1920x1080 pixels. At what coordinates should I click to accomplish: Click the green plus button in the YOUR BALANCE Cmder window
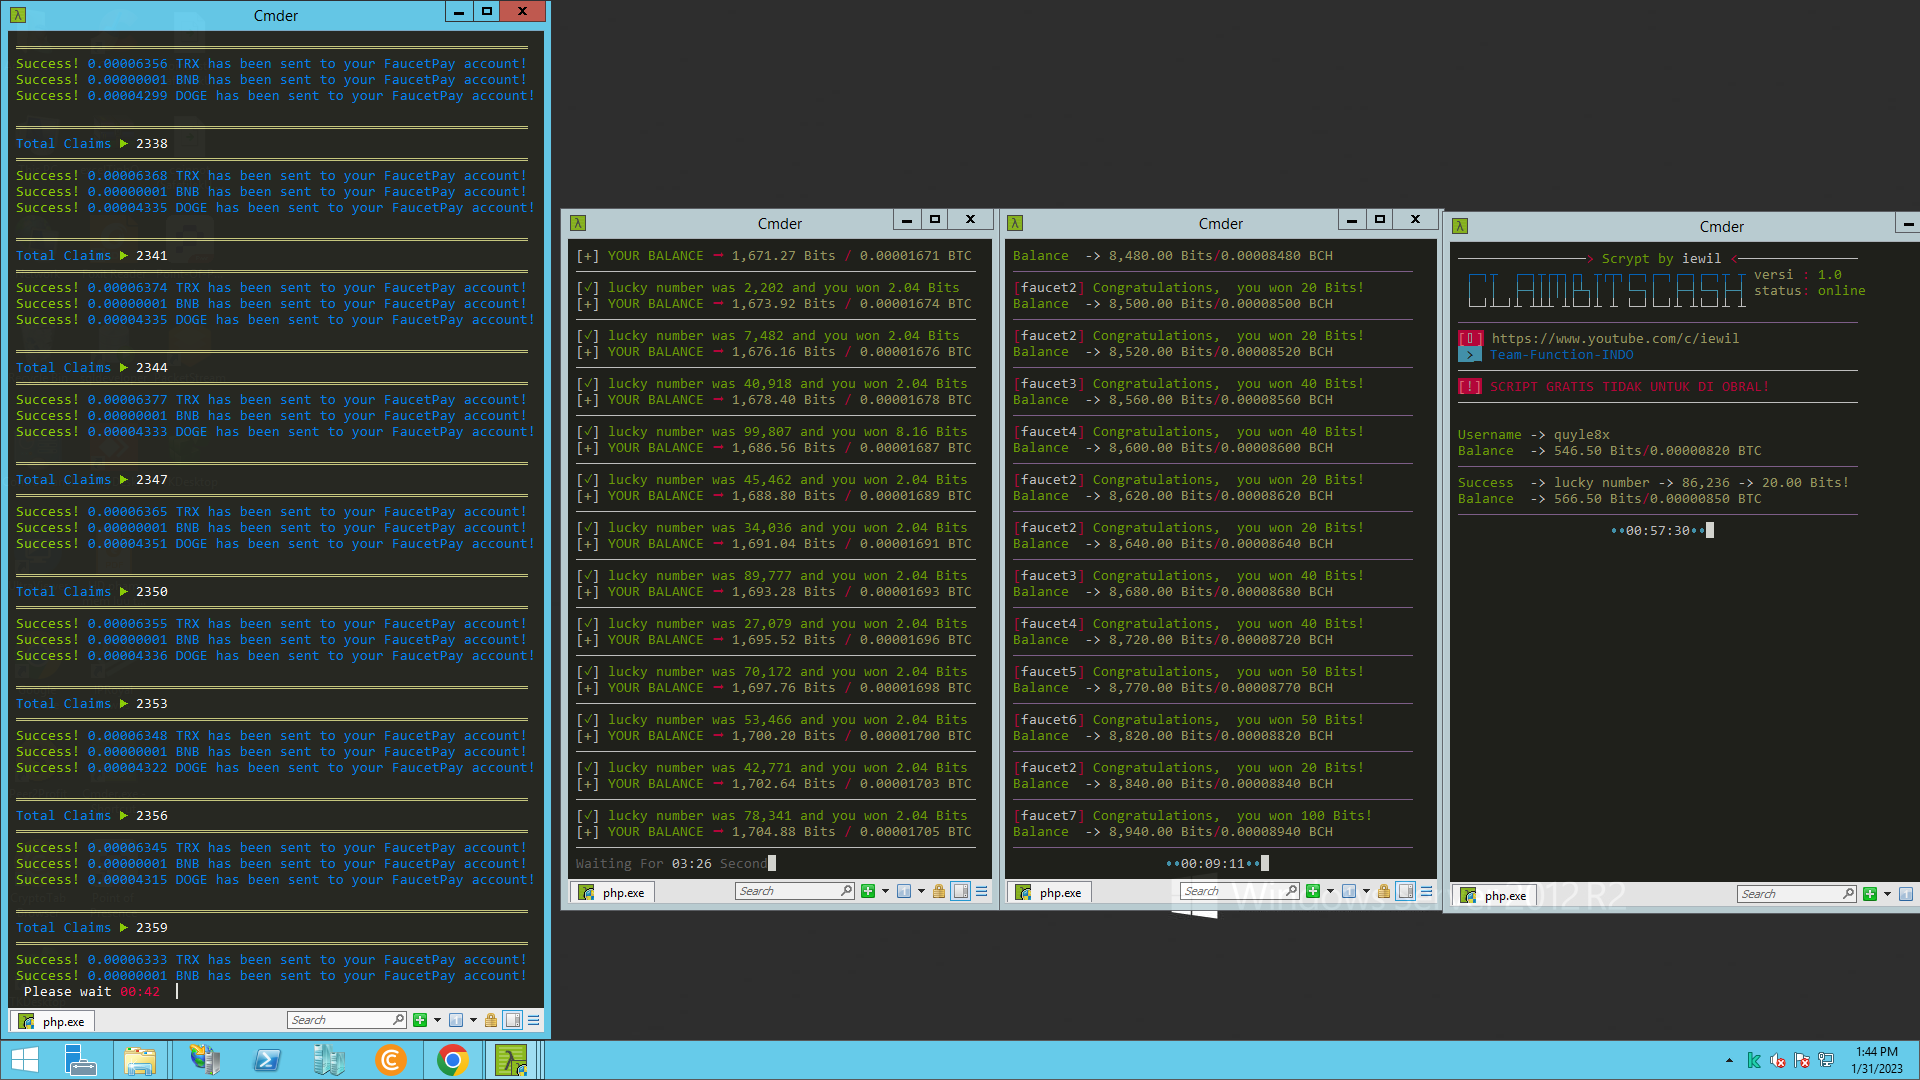coord(868,891)
